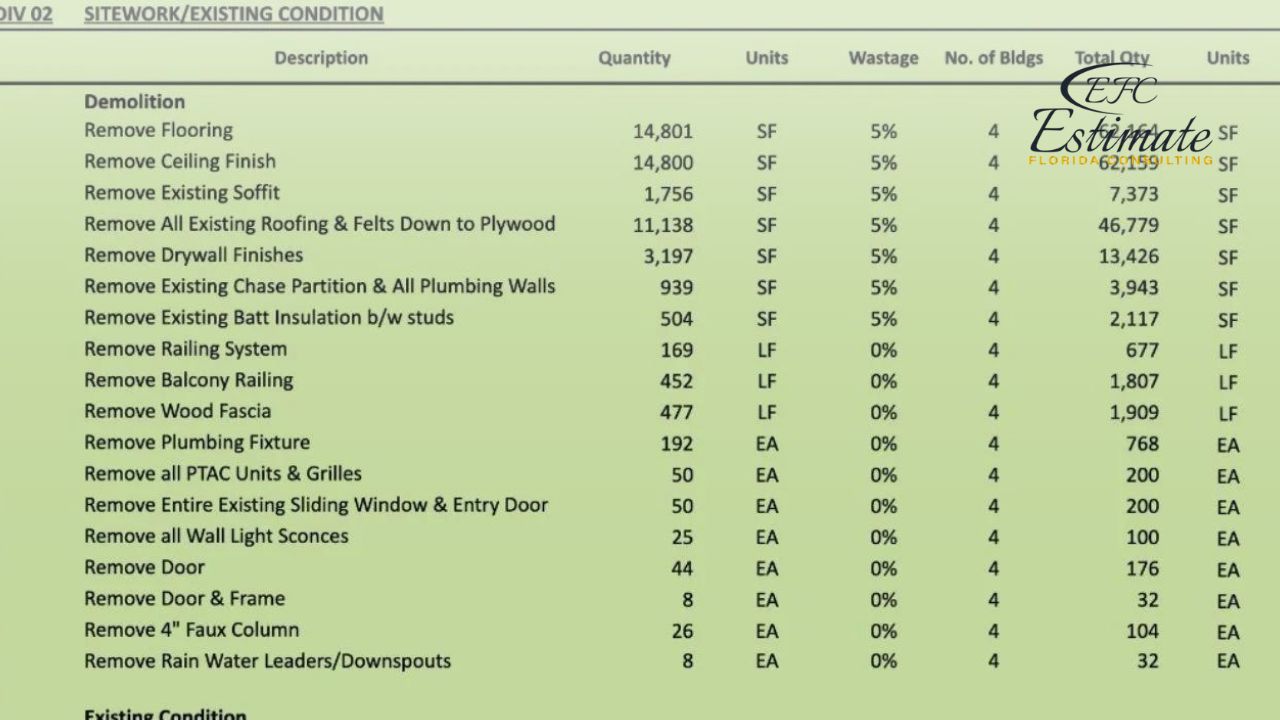The width and height of the screenshot is (1280, 720).
Task: Select the Remove Balcony Railing description
Action: 188,380
